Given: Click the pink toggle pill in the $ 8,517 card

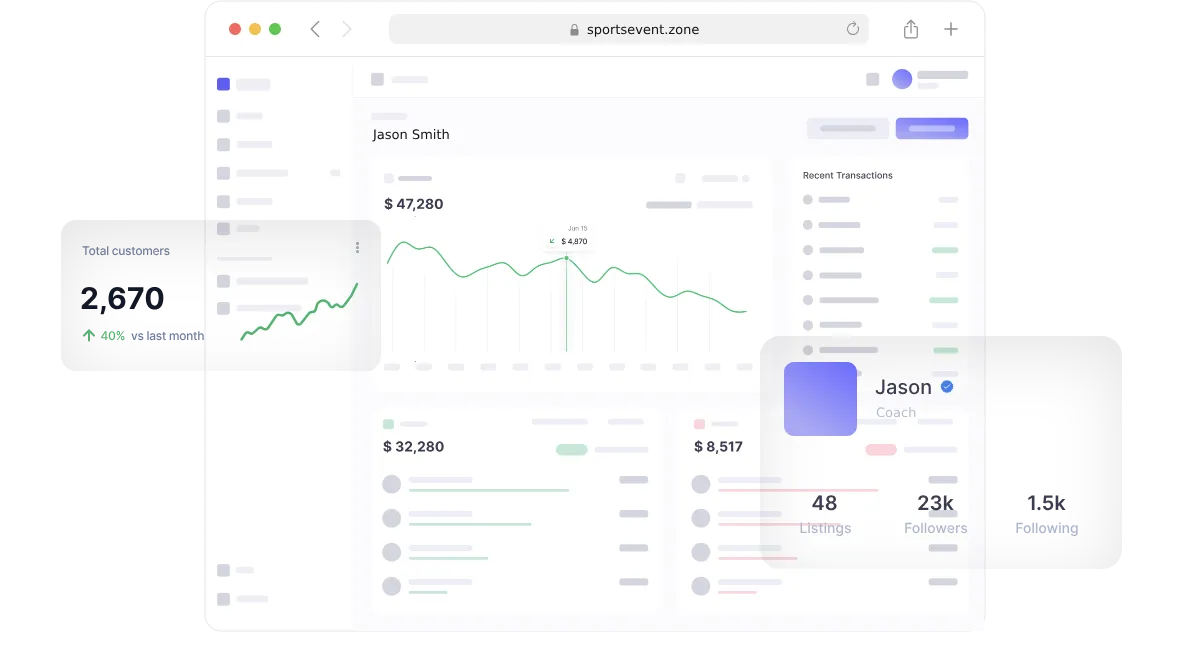Looking at the screenshot, I should (880, 450).
